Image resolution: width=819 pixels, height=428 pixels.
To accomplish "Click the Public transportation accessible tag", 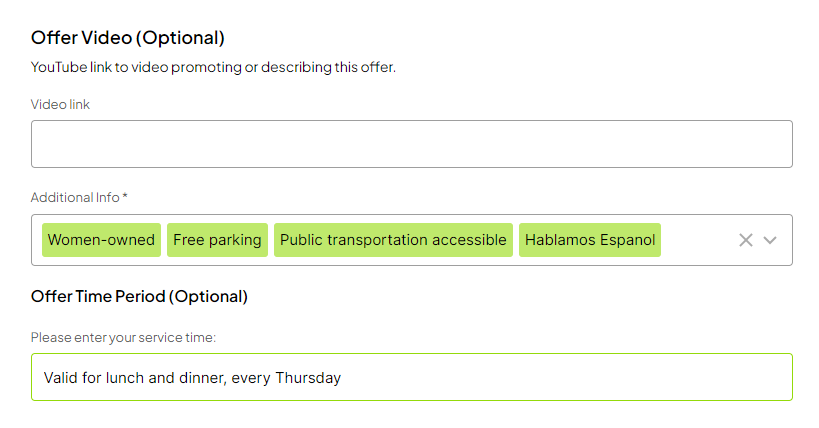I will pos(393,240).
